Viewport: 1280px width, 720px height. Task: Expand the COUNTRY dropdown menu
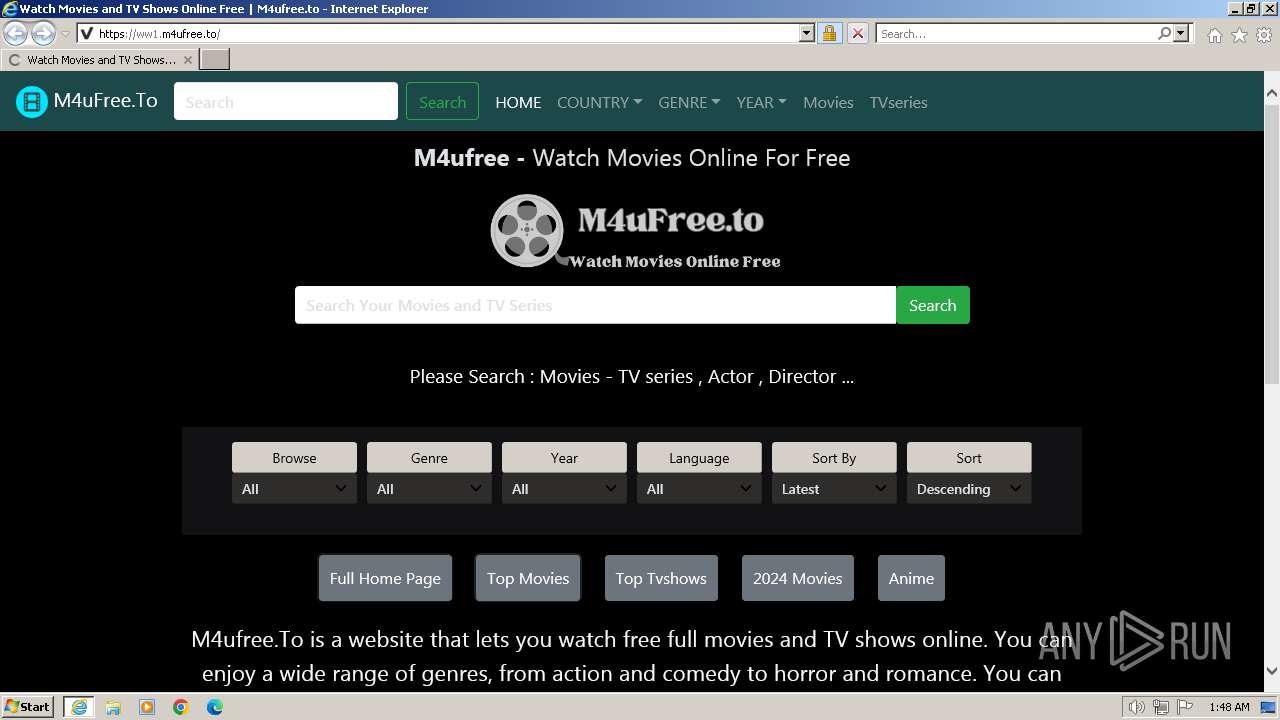click(599, 102)
